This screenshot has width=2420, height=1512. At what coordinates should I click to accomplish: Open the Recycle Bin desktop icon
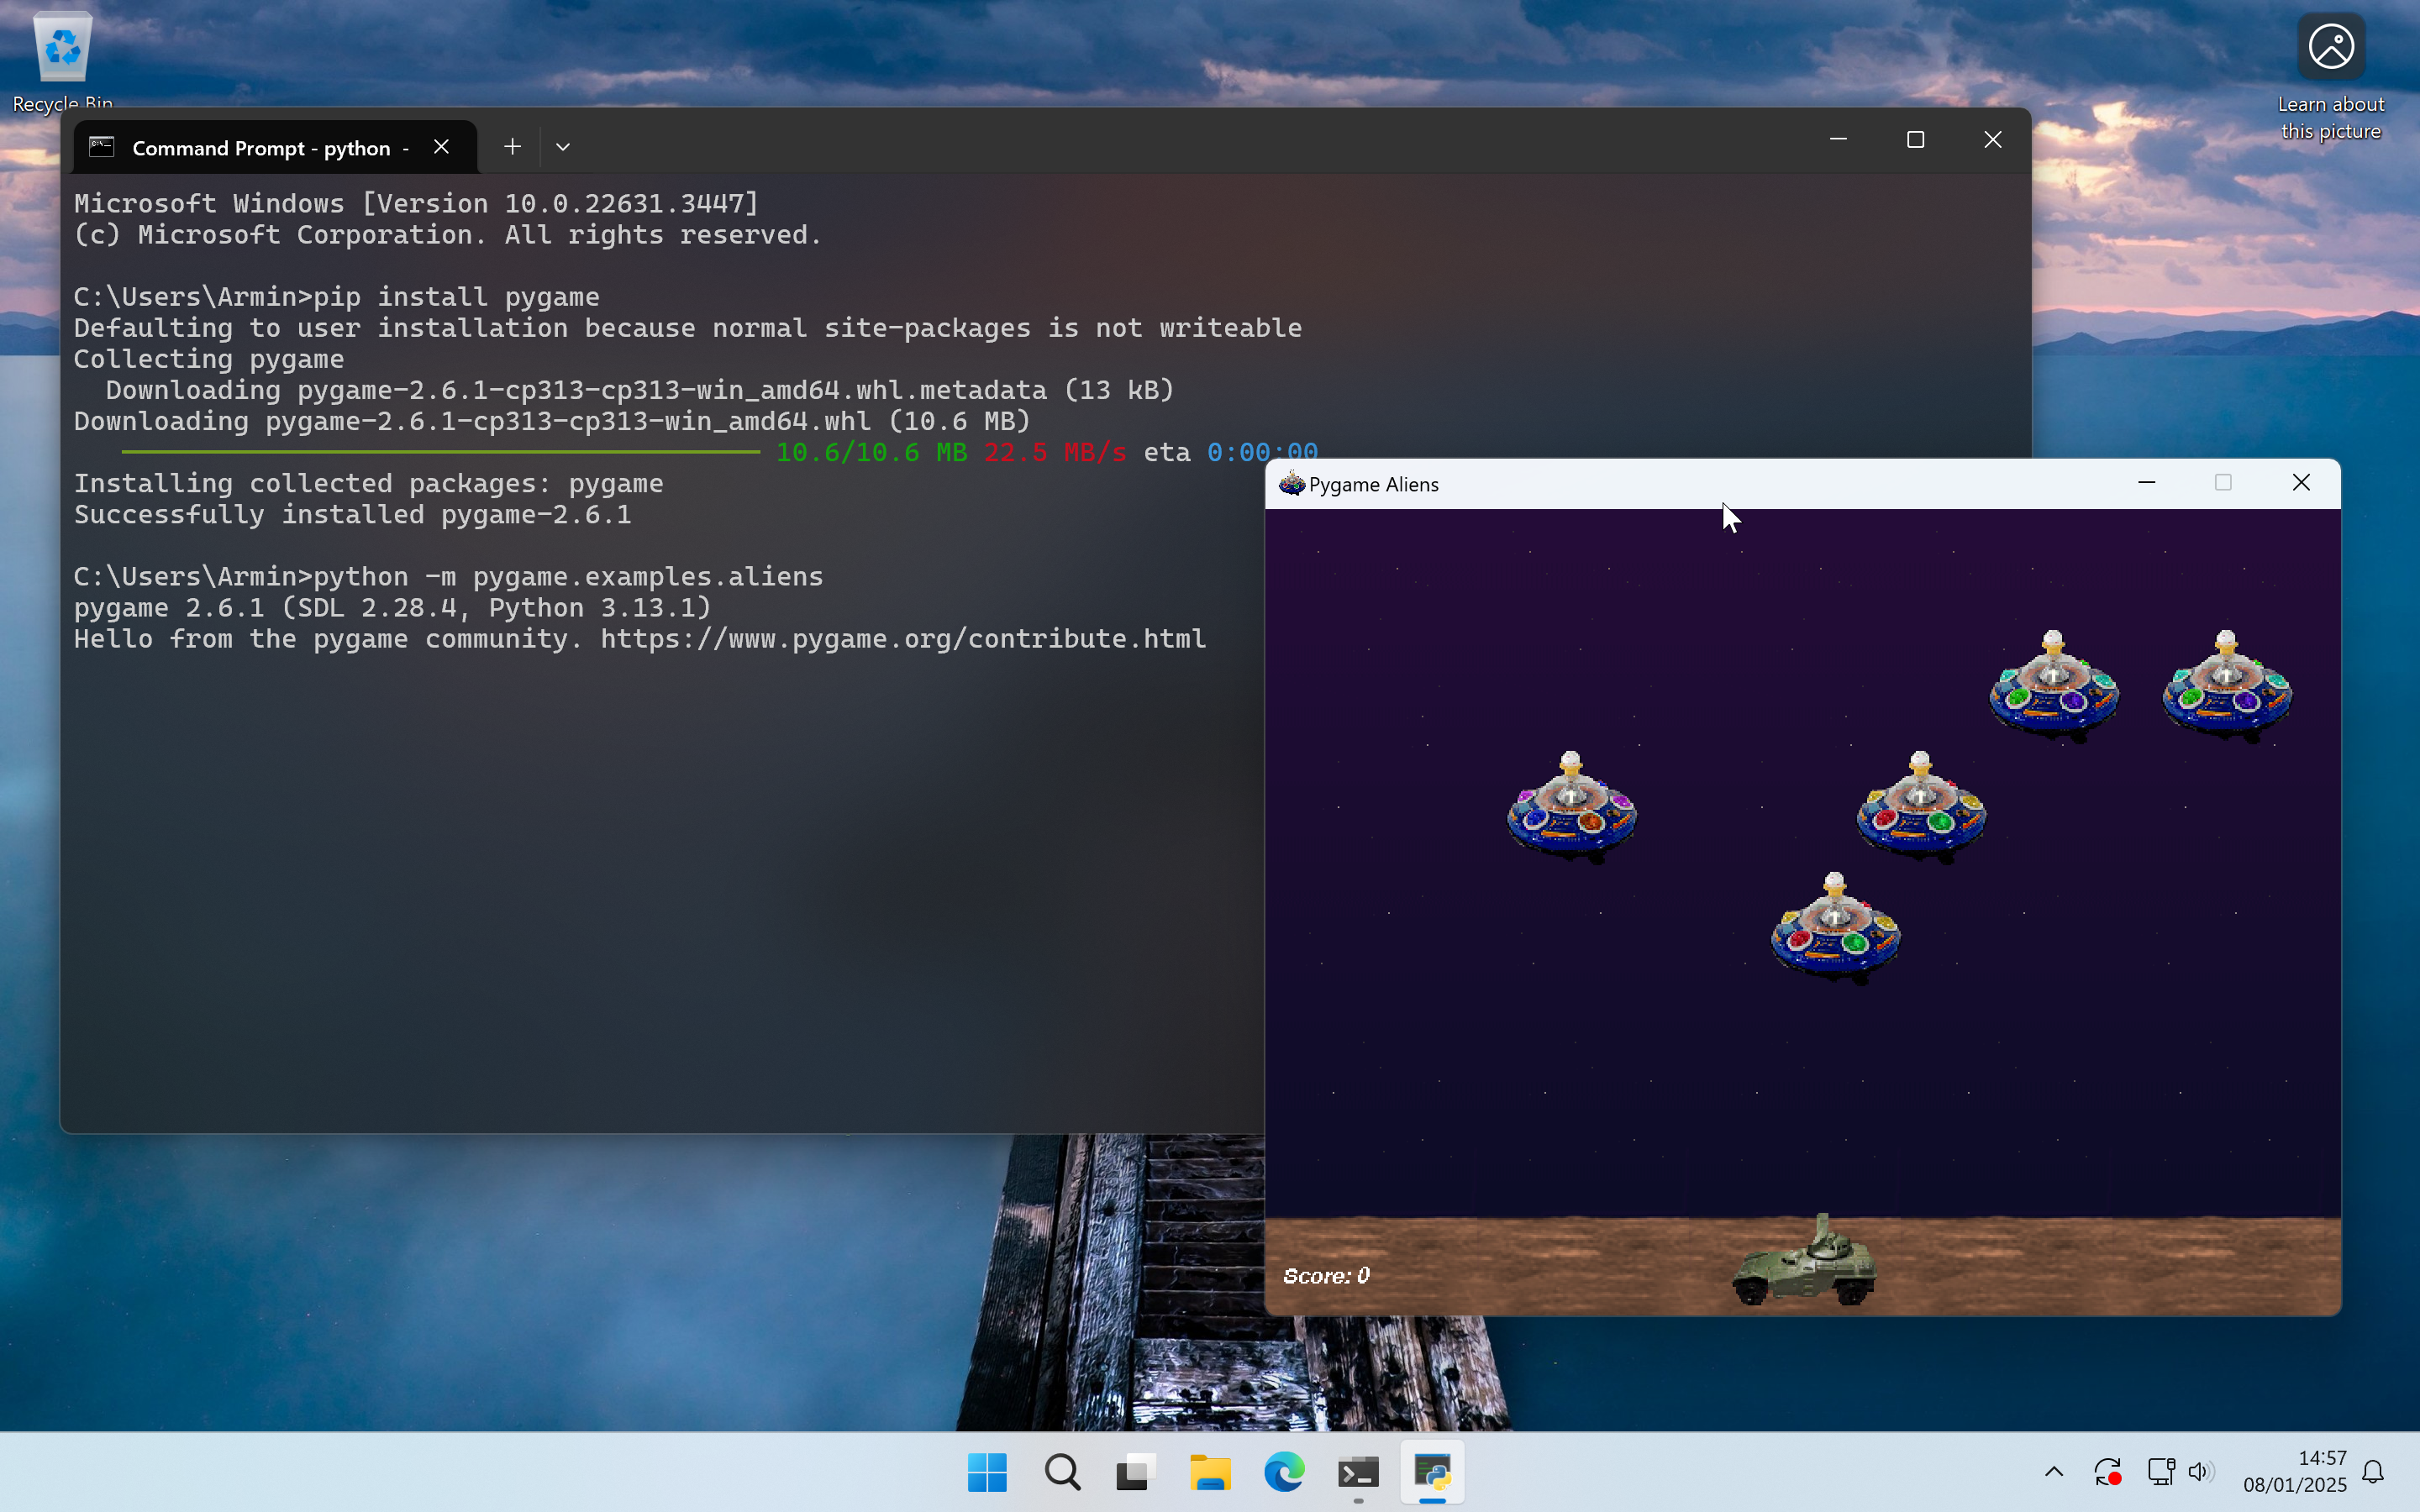(x=62, y=60)
